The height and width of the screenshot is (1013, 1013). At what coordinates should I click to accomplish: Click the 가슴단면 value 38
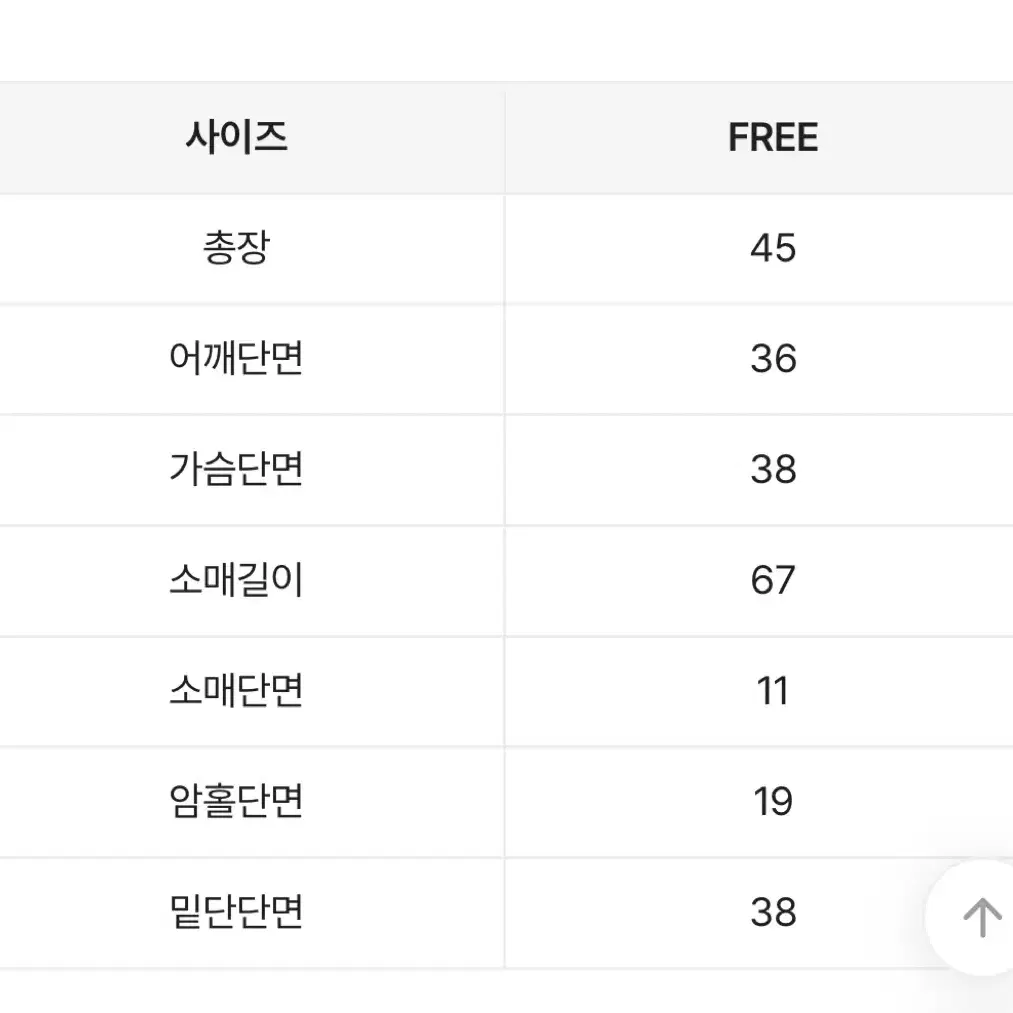coord(773,469)
